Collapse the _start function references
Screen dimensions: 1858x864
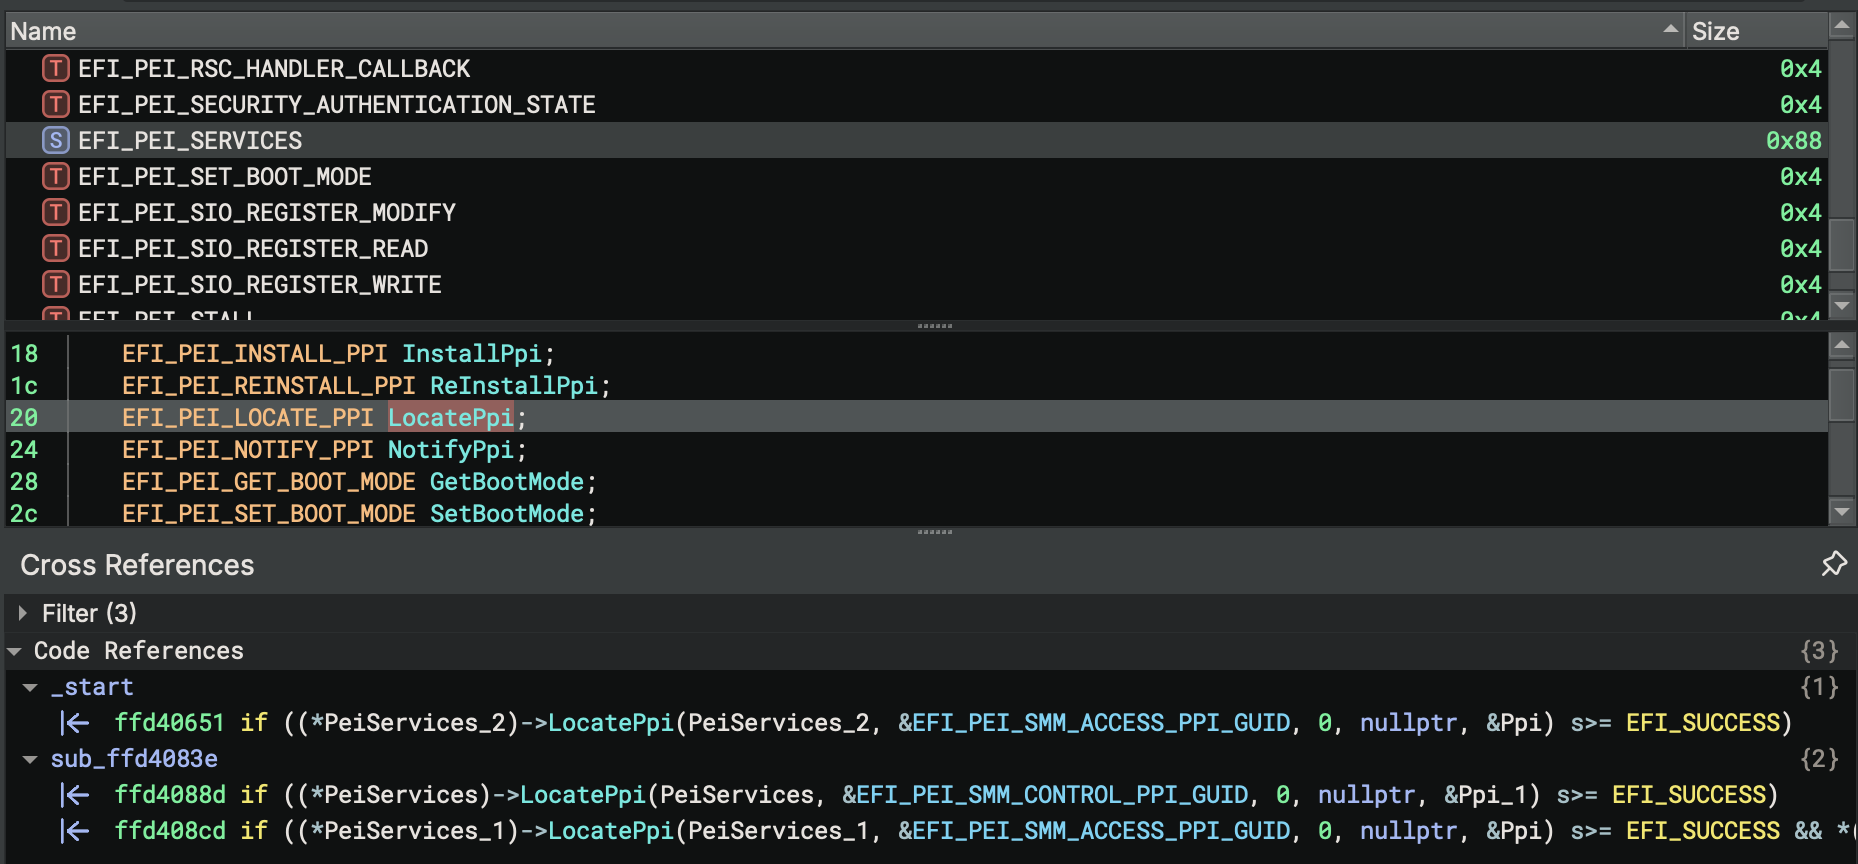pyautogui.click(x=30, y=687)
